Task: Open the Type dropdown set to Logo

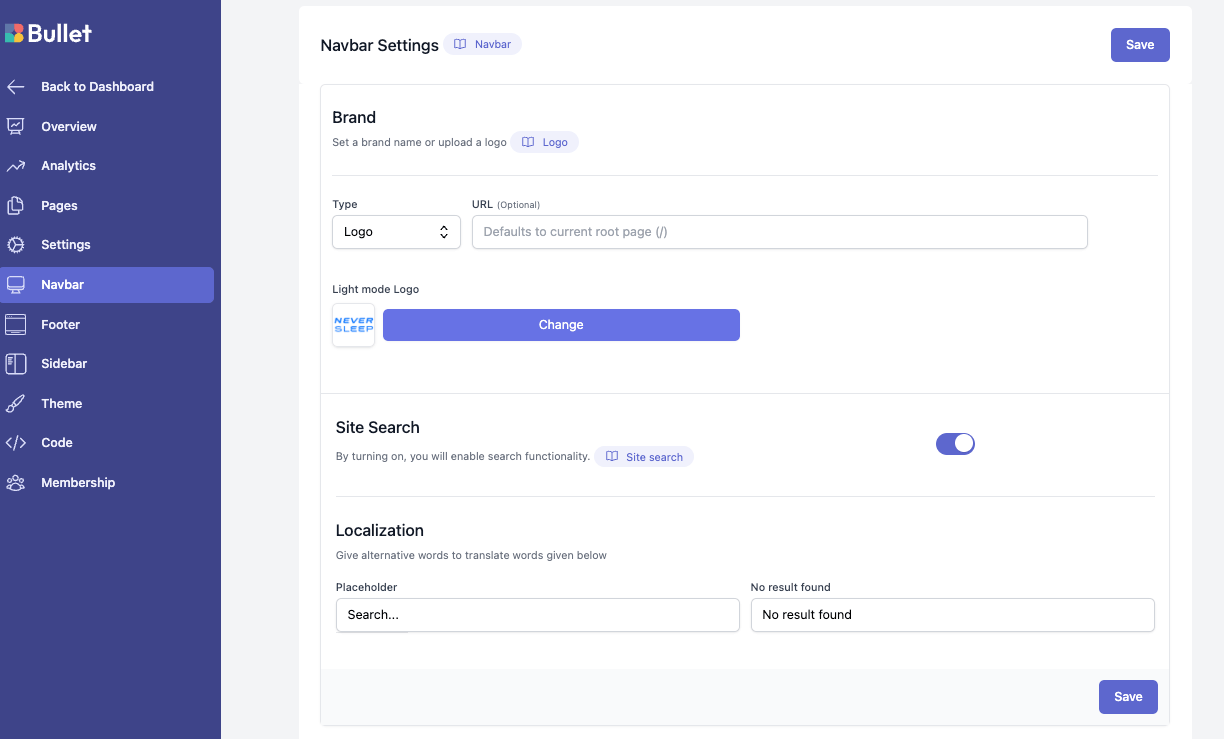Action: [x=396, y=232]
